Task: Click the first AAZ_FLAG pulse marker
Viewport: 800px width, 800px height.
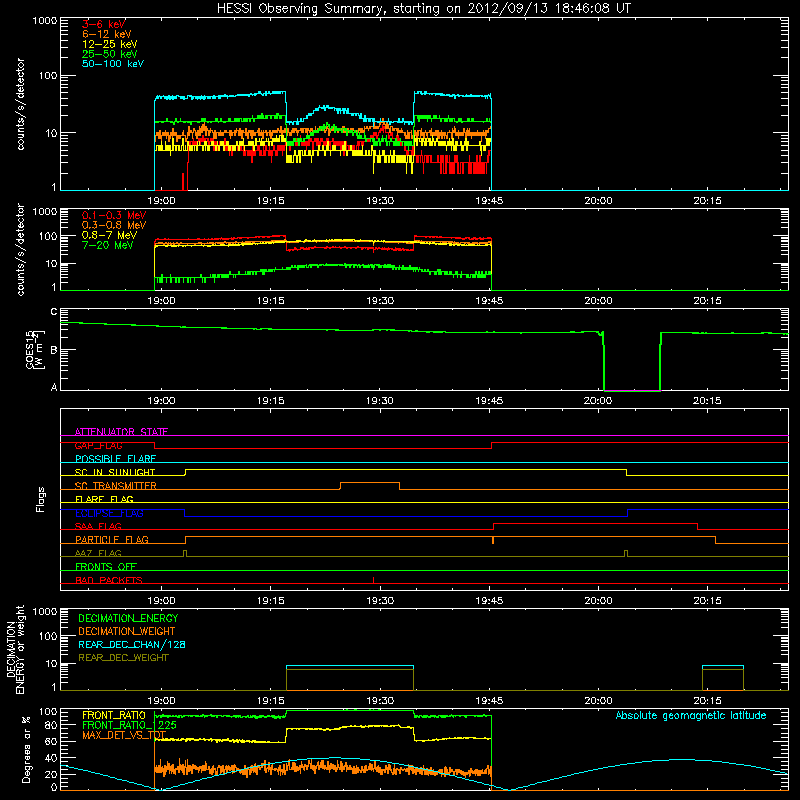Action: [185, 553]
